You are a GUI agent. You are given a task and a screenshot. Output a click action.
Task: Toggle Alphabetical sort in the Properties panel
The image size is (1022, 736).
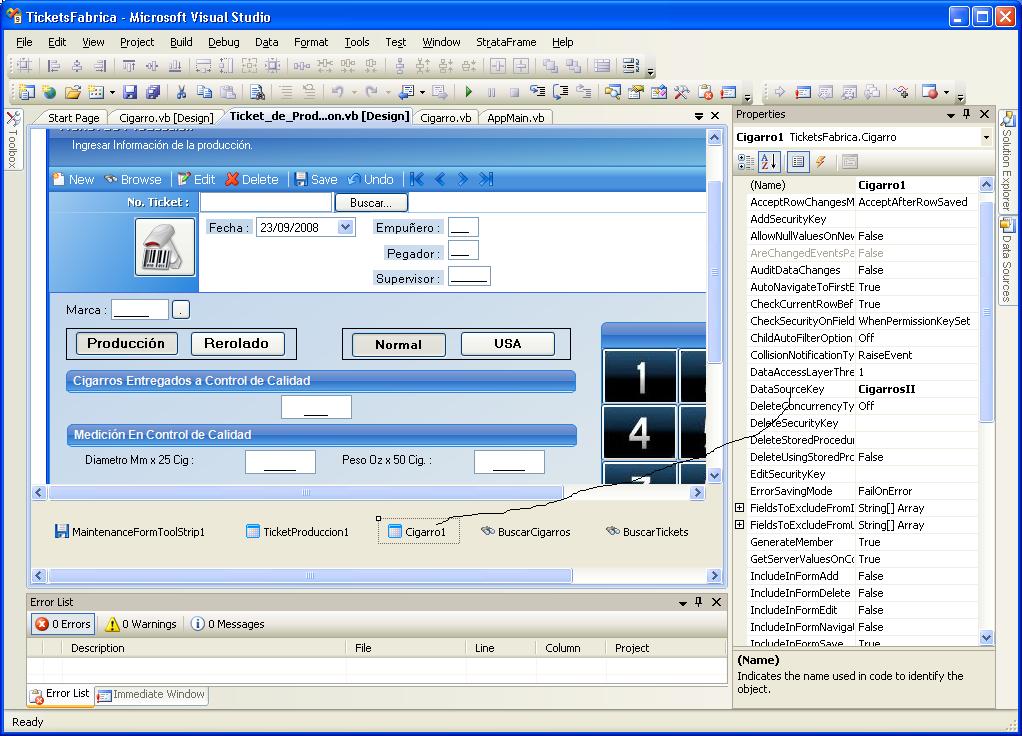pyautogui.click(x=769, y=162)
